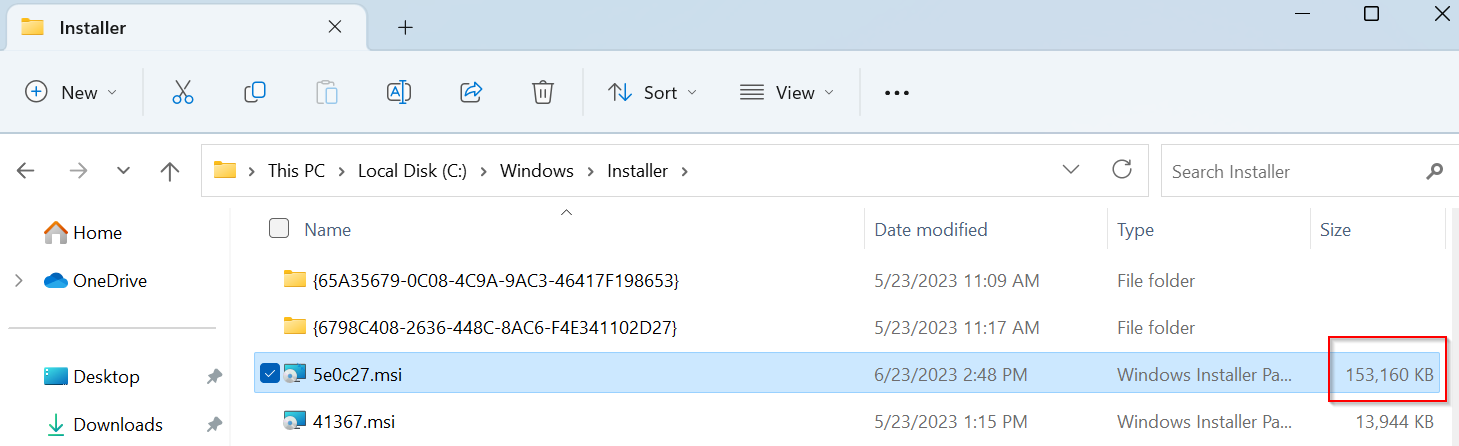This screenshot has height=446, width=1459.
Task: Click the Rename icon in toolbar
Action: 399,92
